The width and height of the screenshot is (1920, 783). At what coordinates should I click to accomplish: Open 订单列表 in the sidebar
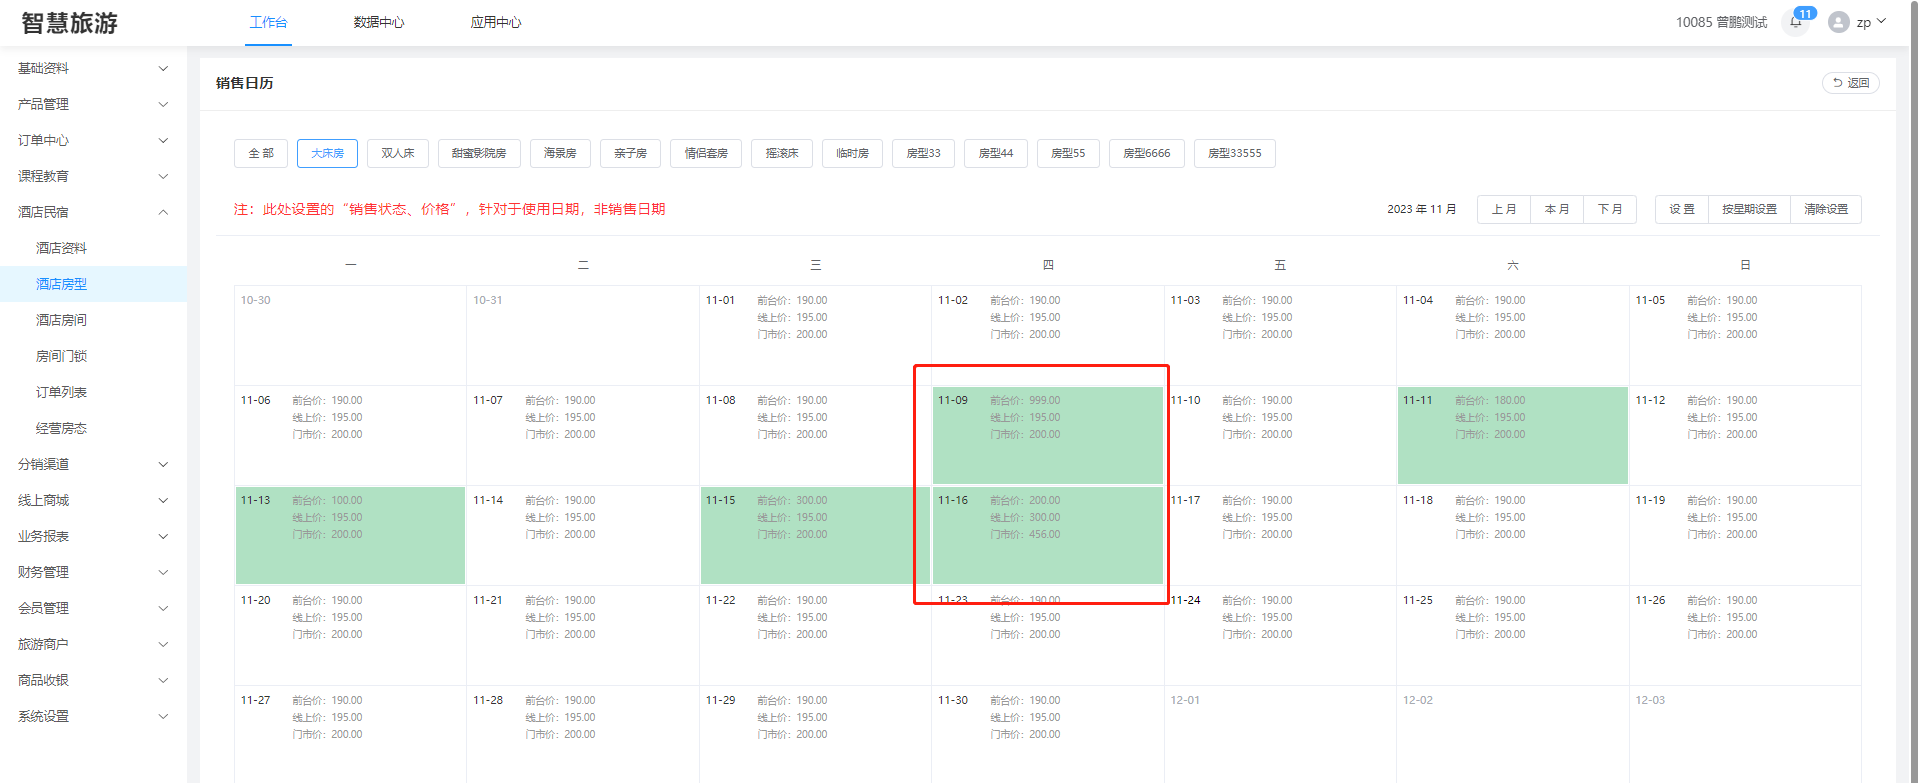(x=62, y=392)
